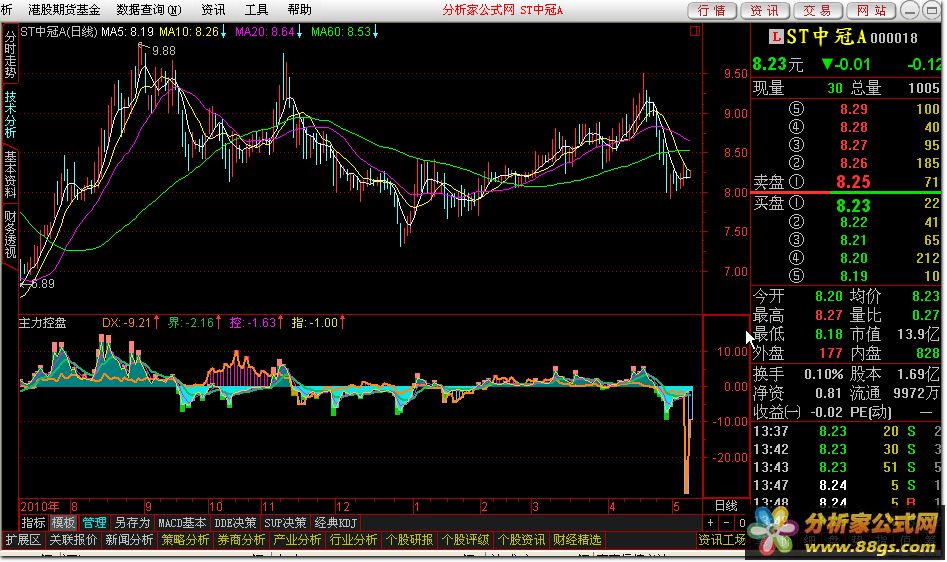Open 行业分析 tab
Image resolution: width=947 pixels, height=562 pixels.
(353, 540)
